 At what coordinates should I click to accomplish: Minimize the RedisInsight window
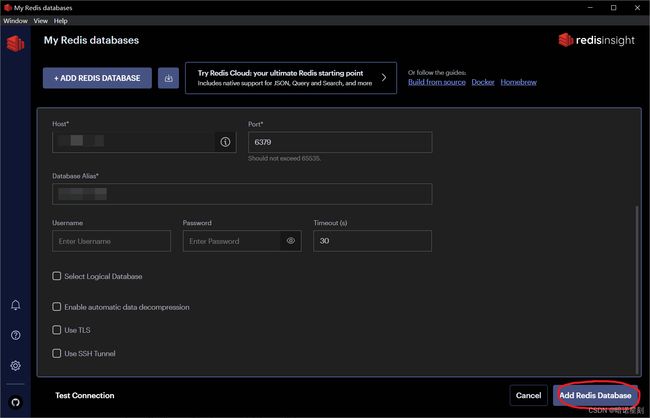(x=590, y=7)
